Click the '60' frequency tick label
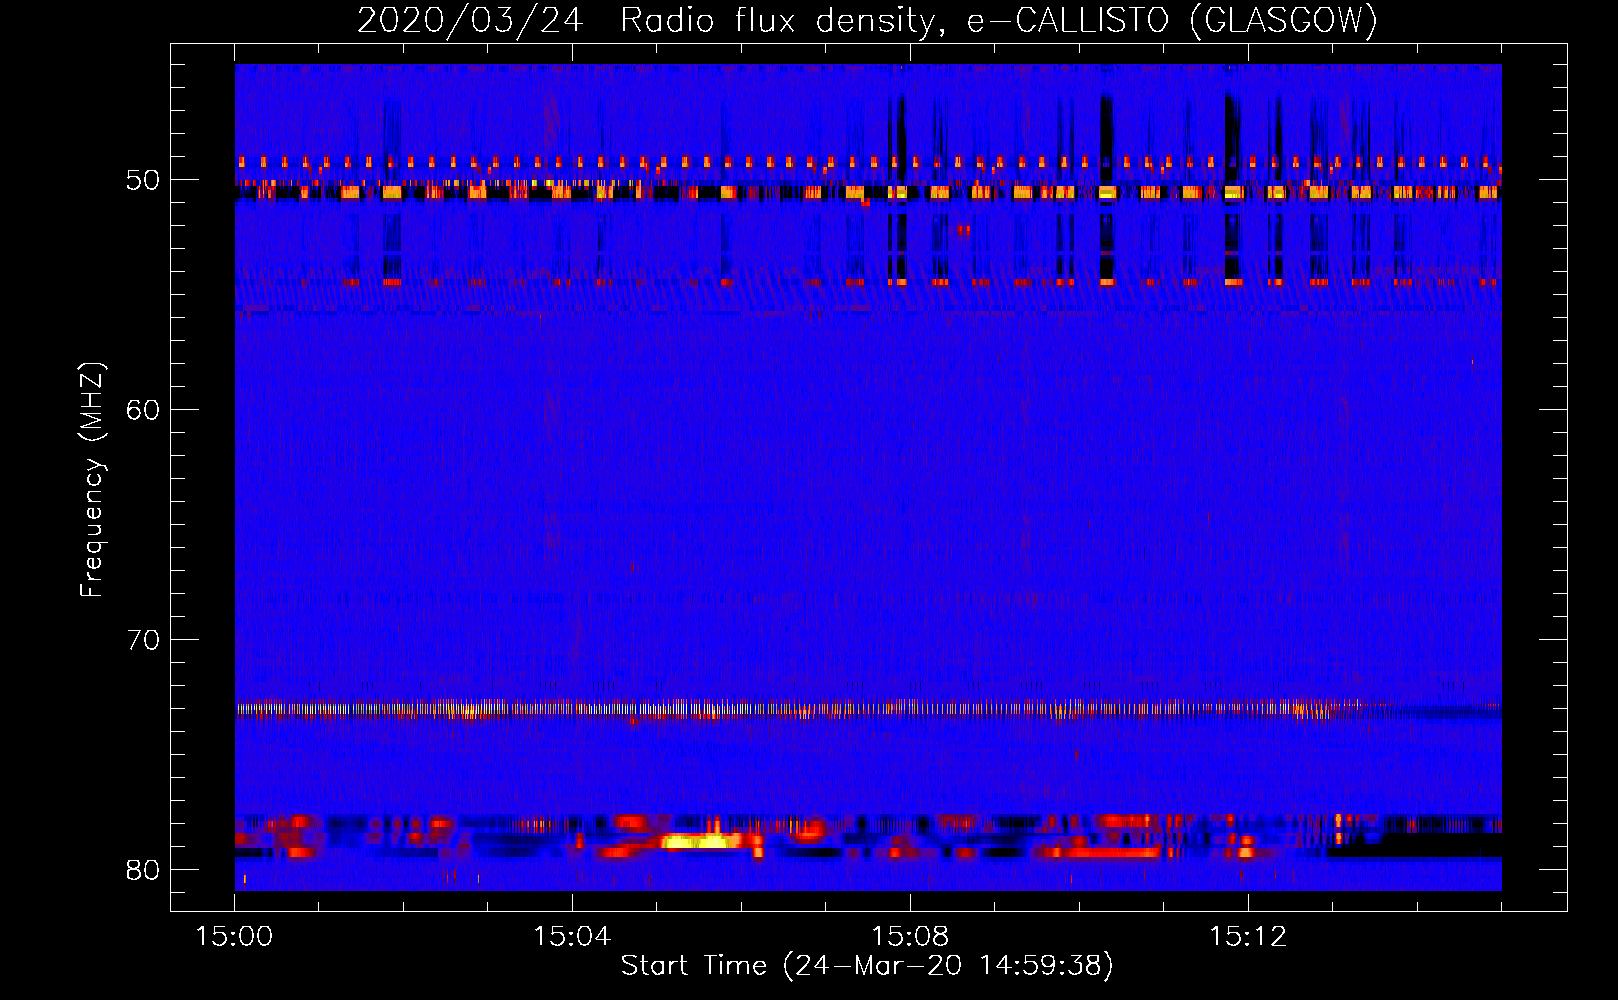 pyautogui.click(x=143, y=410)
